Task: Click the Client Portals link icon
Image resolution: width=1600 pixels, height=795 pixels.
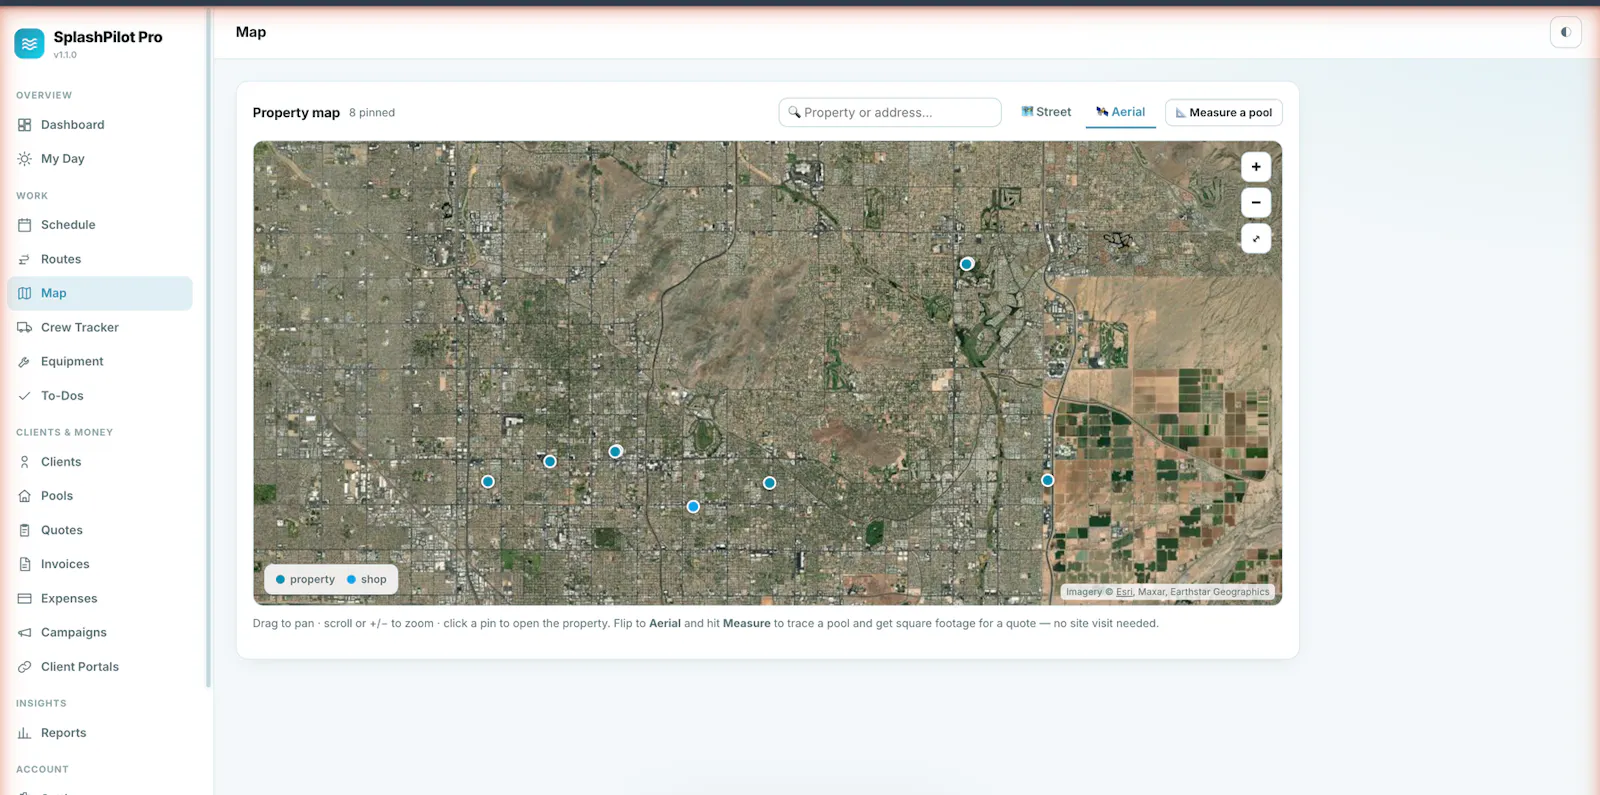Action: coord(25,667)
